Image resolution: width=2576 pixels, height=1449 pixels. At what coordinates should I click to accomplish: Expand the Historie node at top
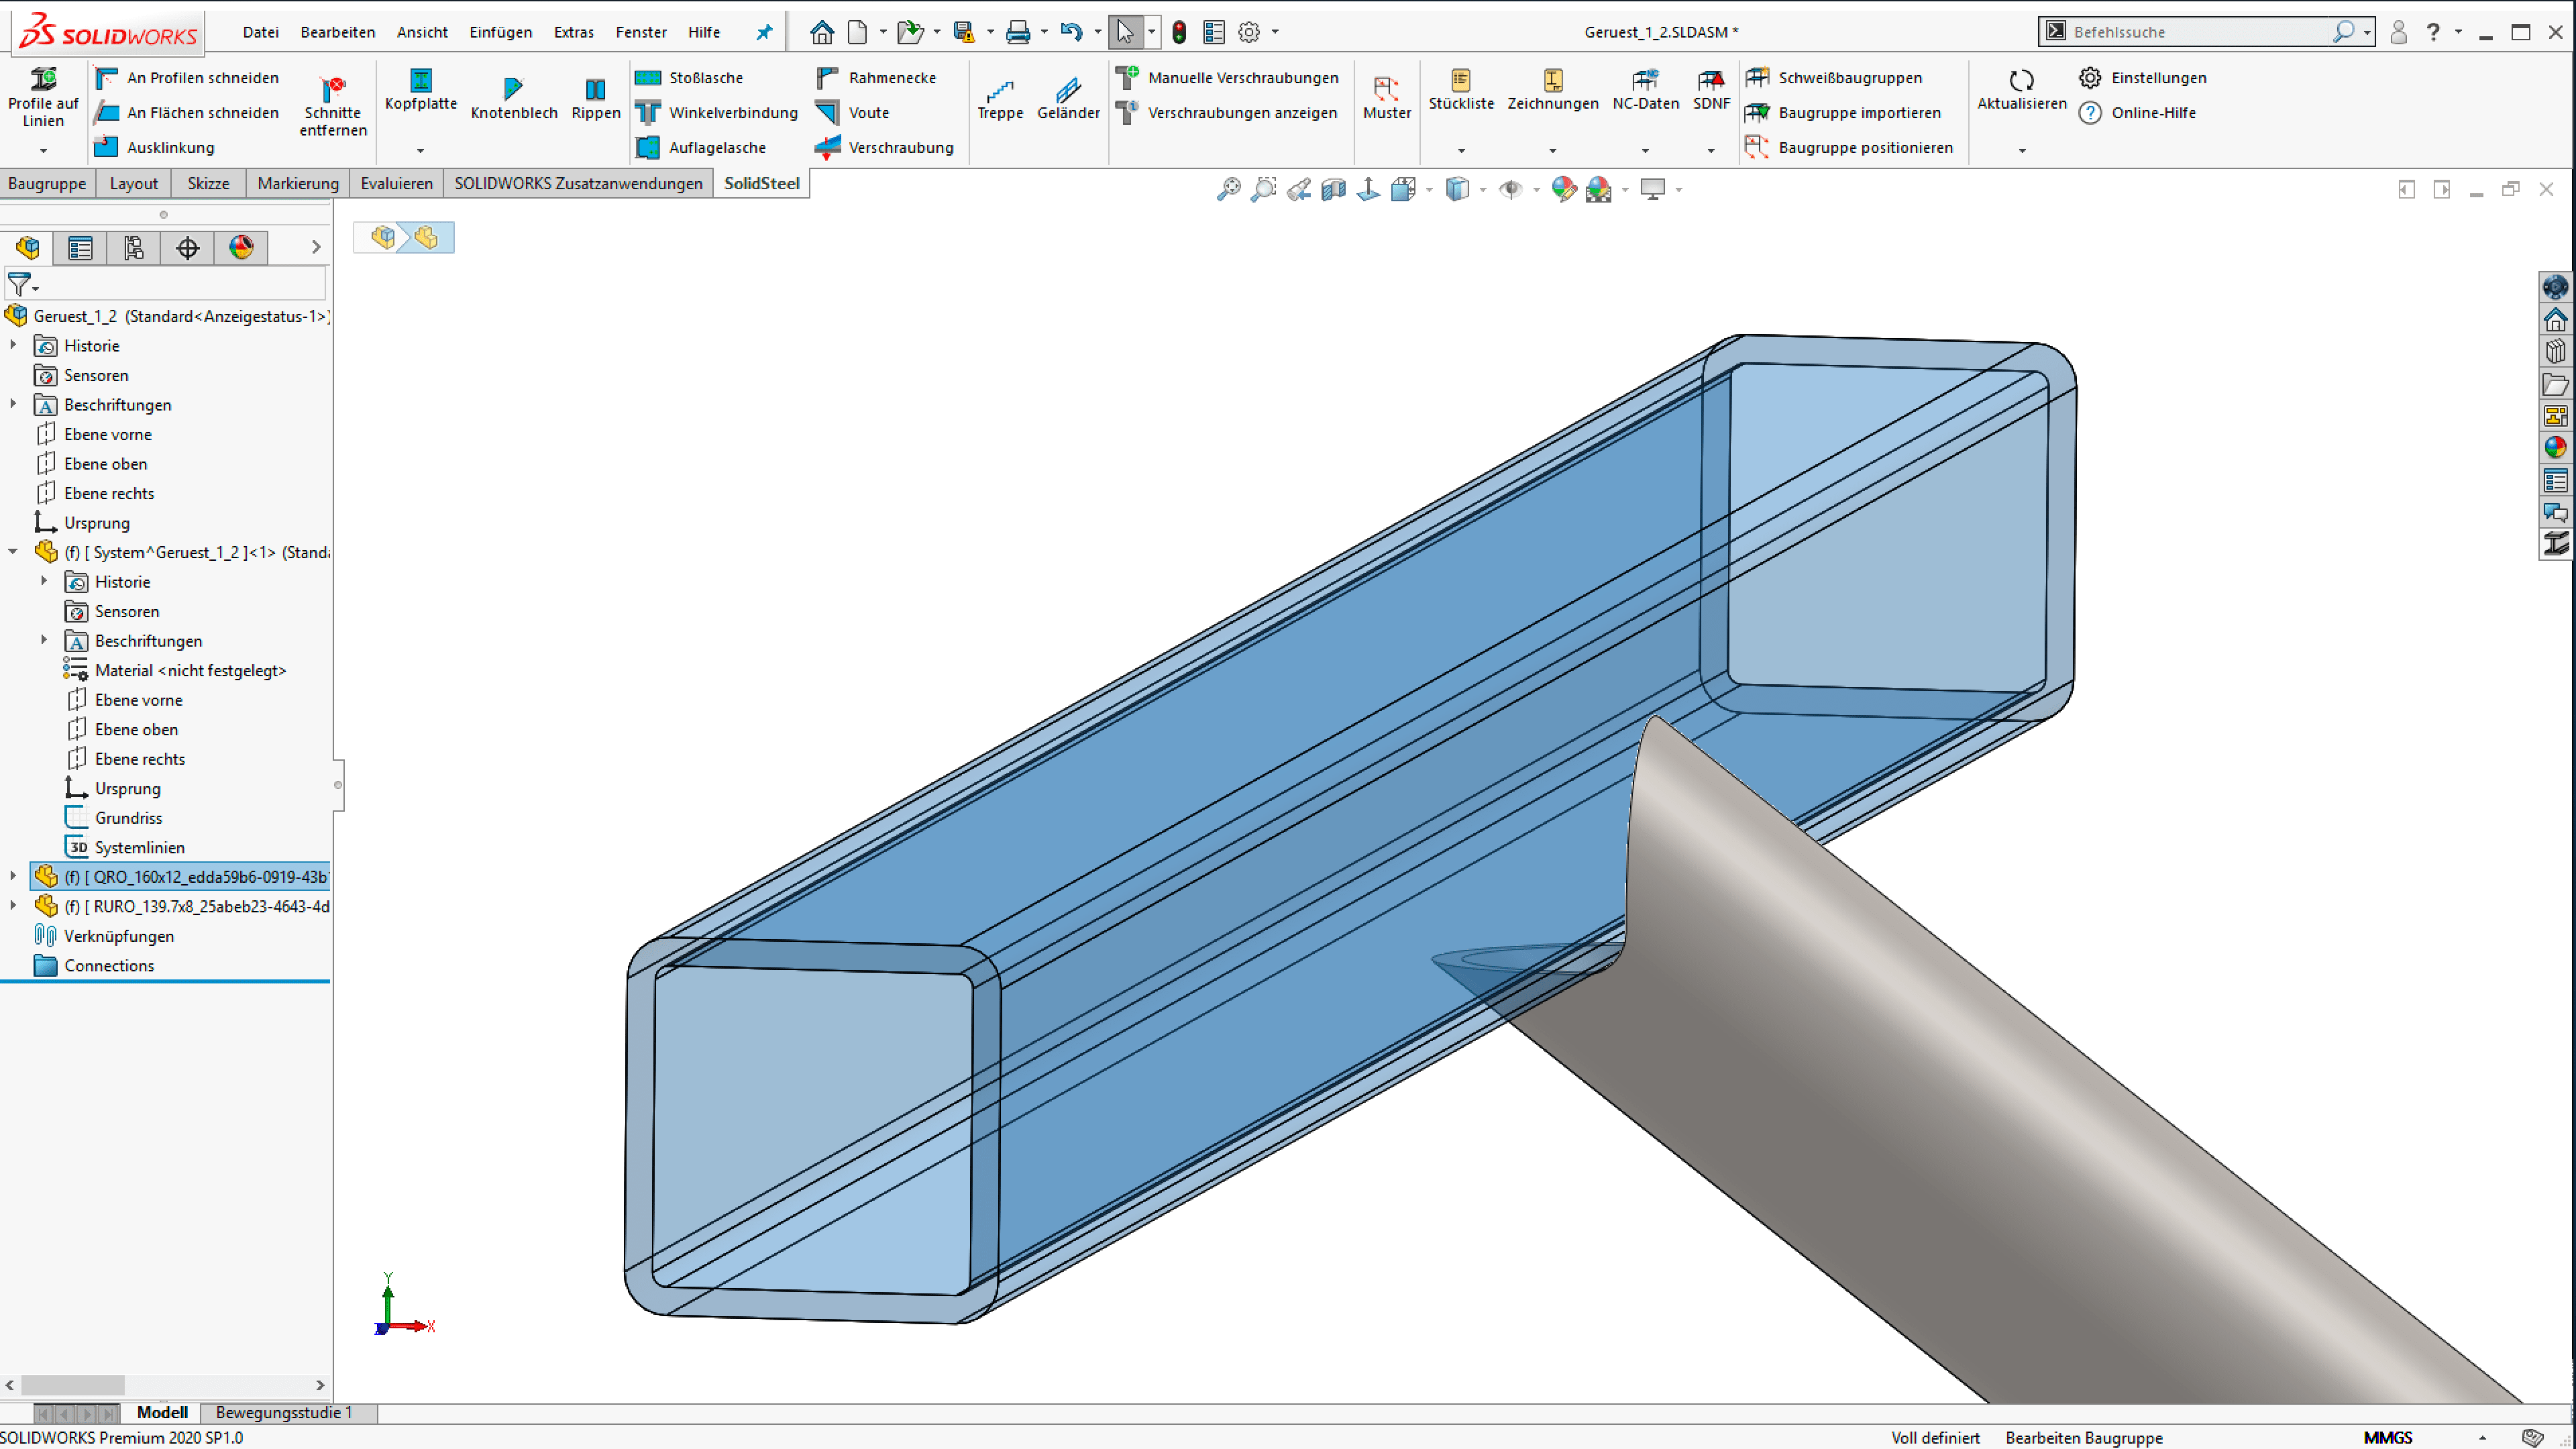click(13, 345)
